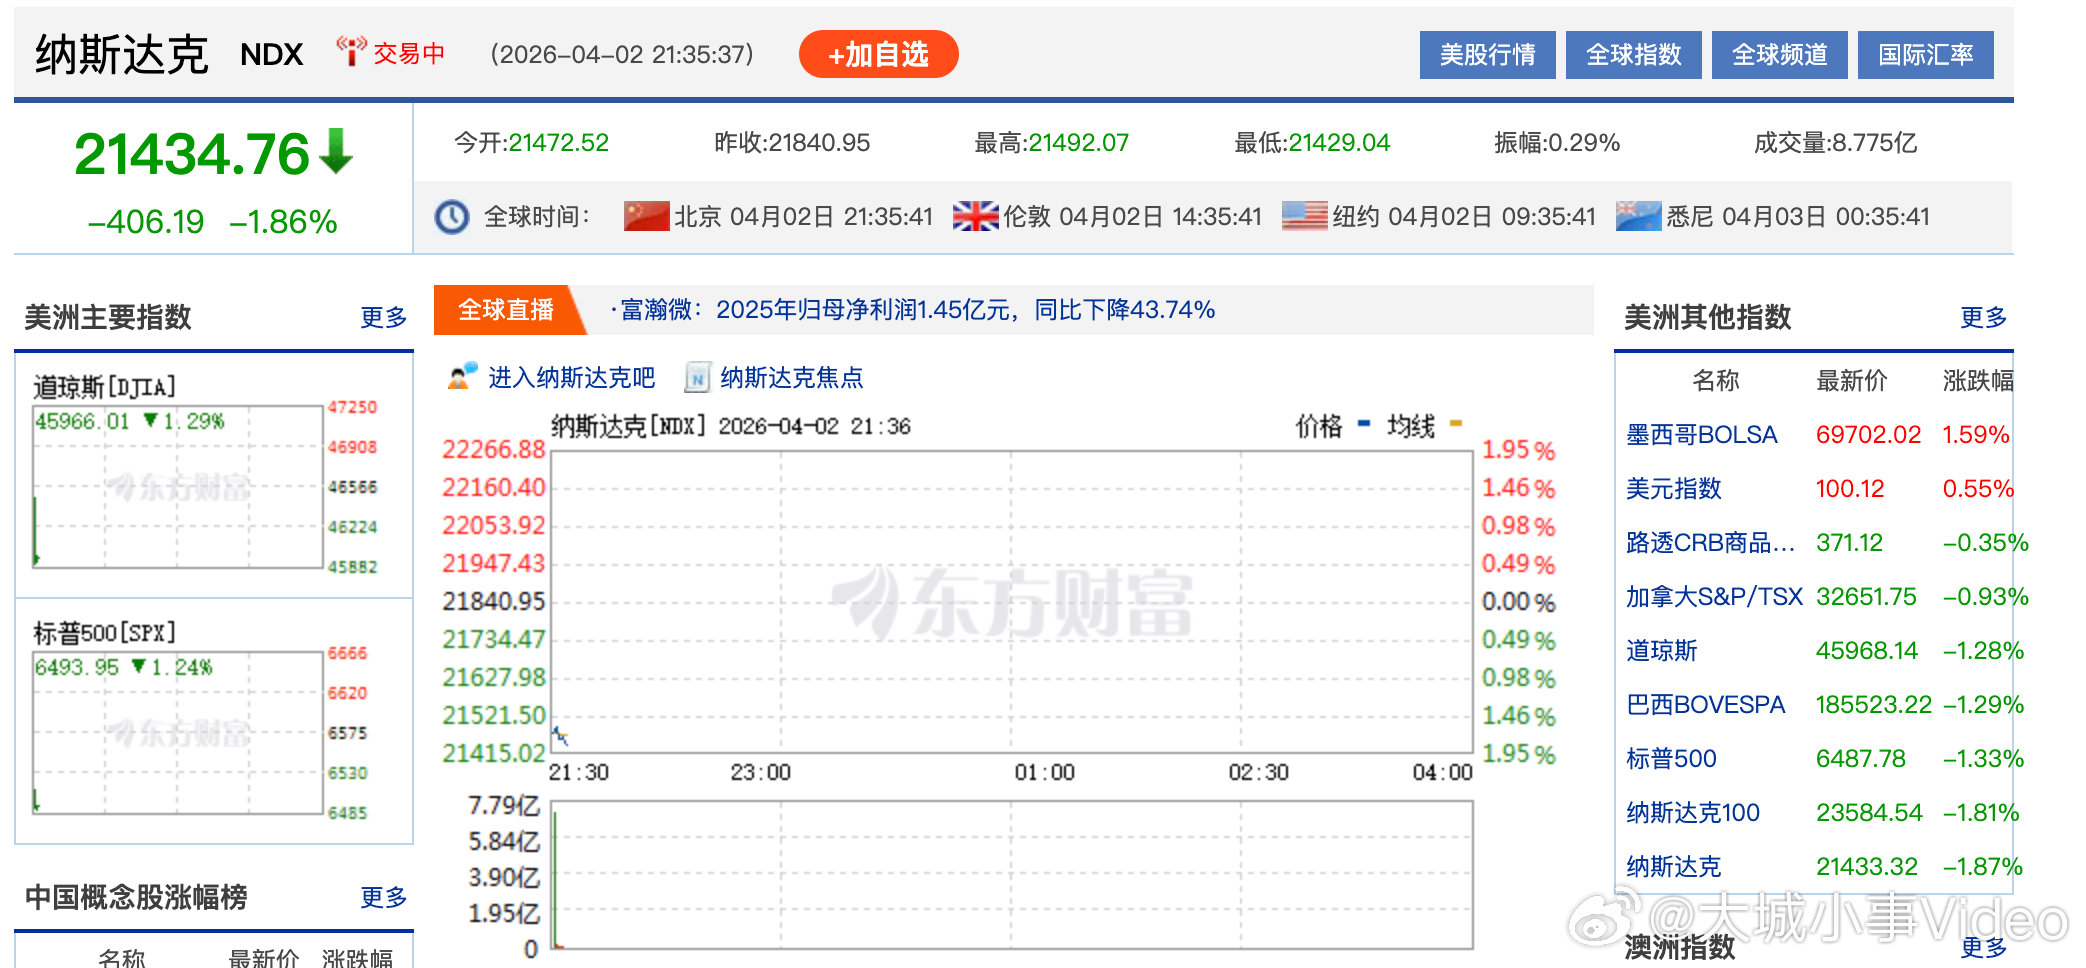Click the orange 全球直播 banner
The width and height of the screenshot is (2086, 968).
[x=506, y=310]
